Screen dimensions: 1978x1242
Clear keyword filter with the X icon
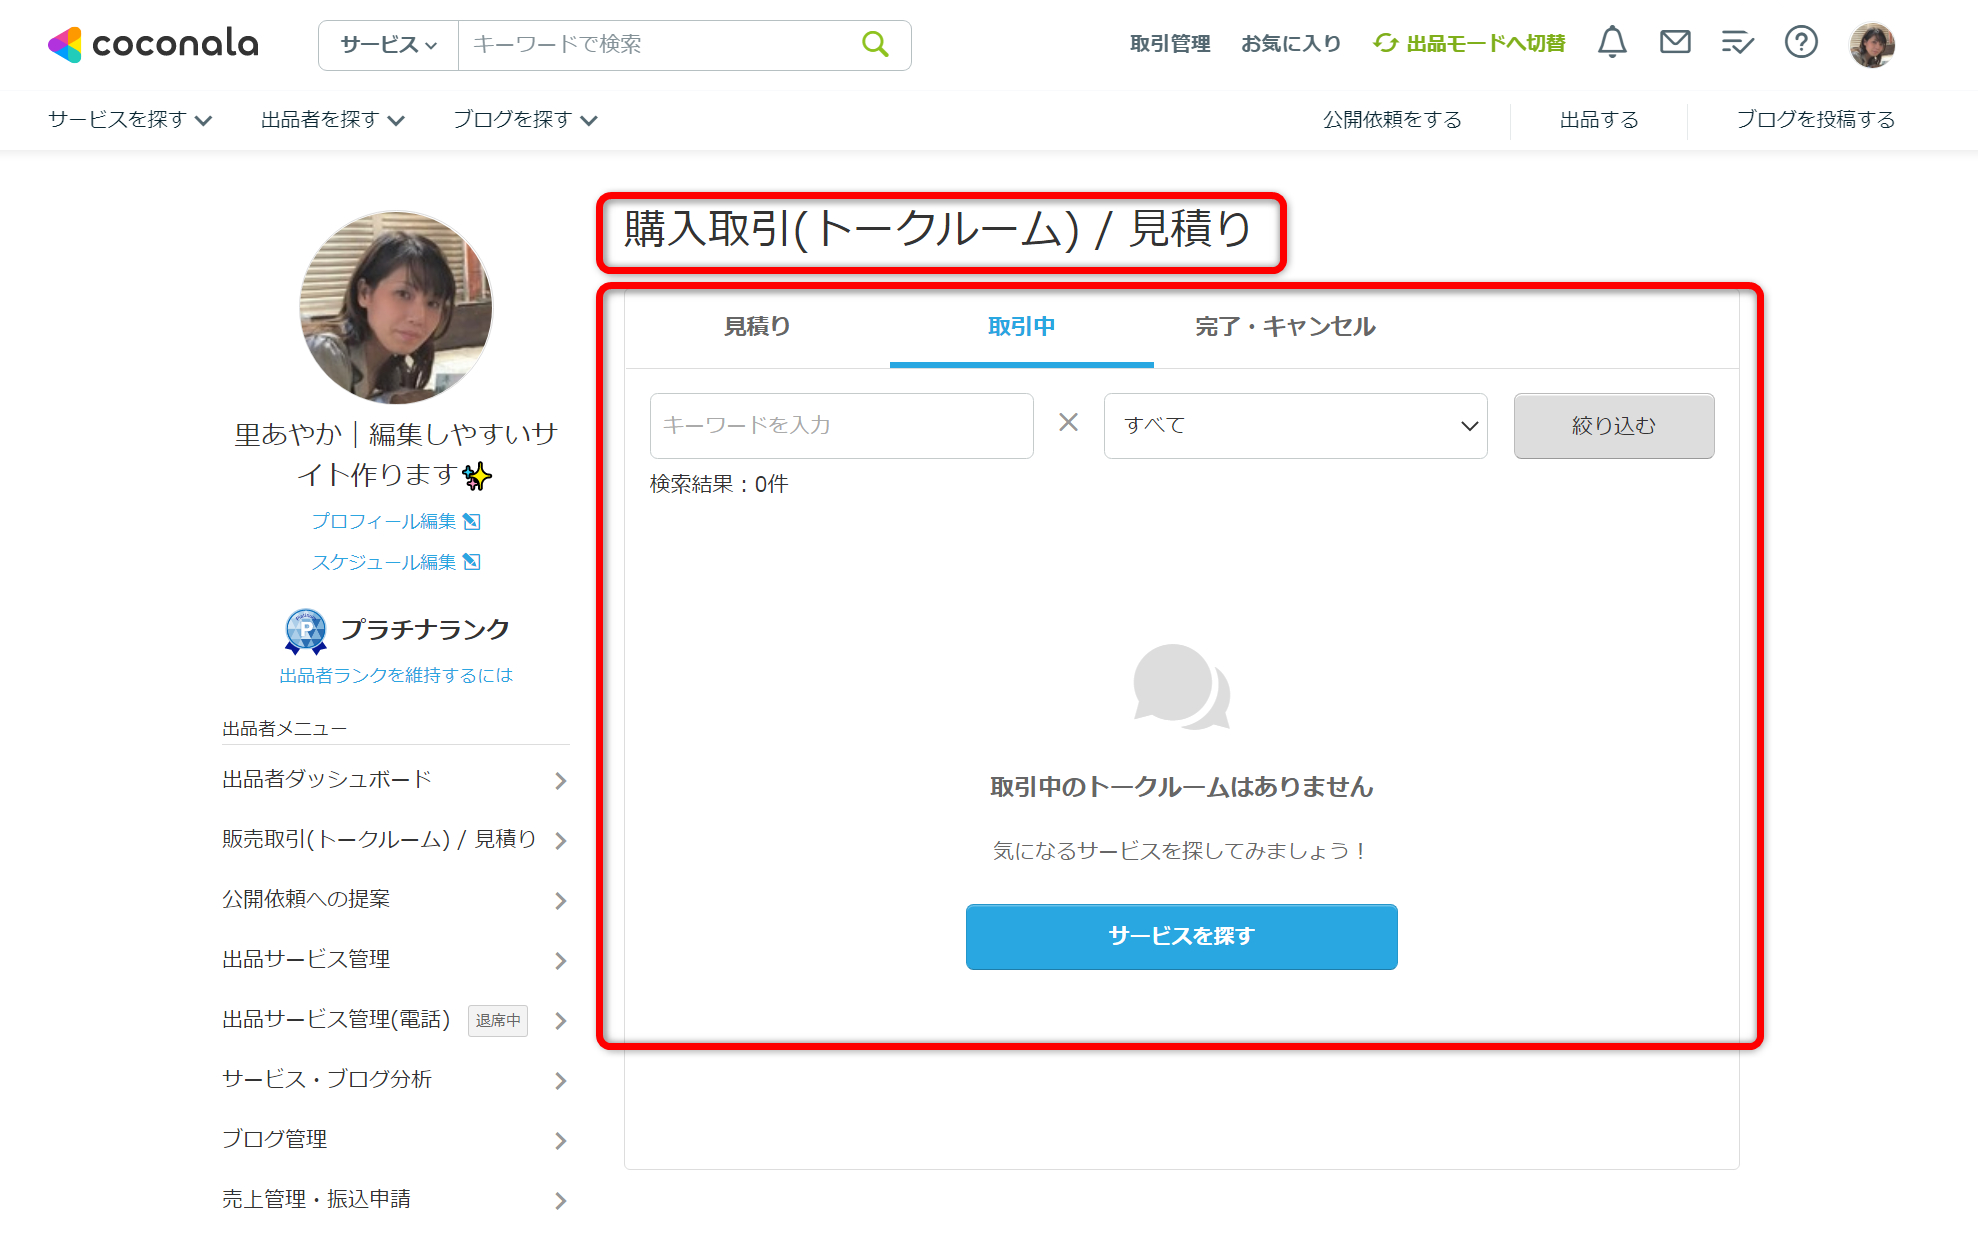coord(1069,423)
